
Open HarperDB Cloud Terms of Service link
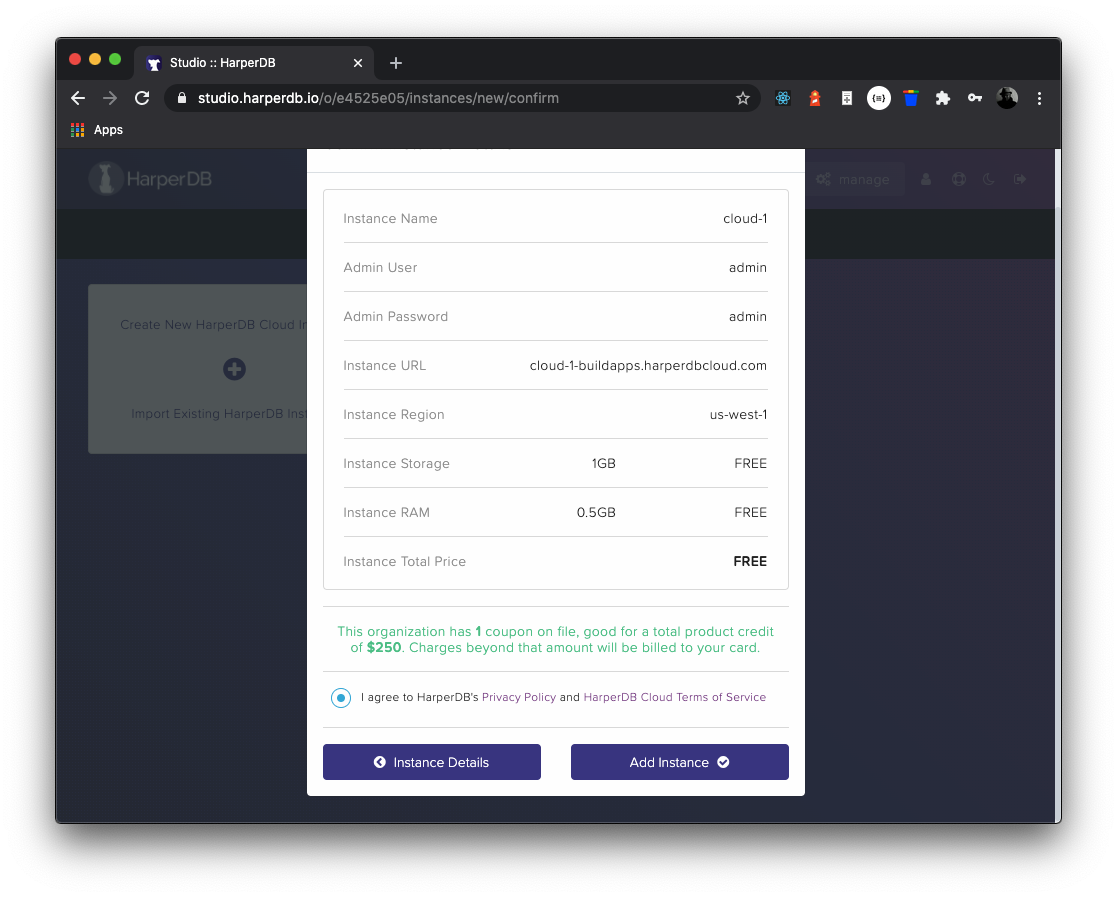click(x=674, y=697)
